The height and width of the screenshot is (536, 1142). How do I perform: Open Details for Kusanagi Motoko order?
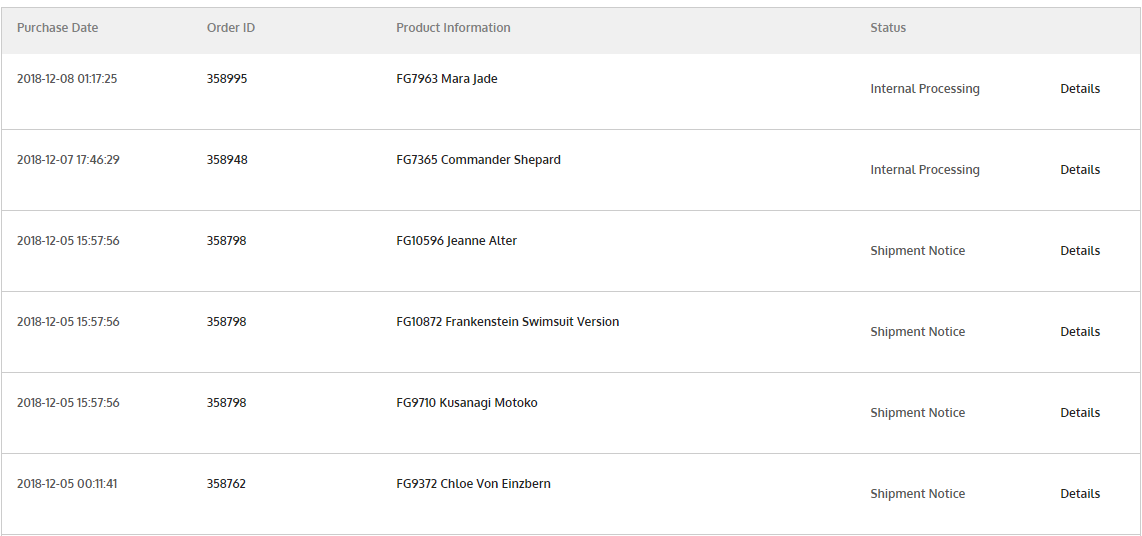pos(1080,413)
